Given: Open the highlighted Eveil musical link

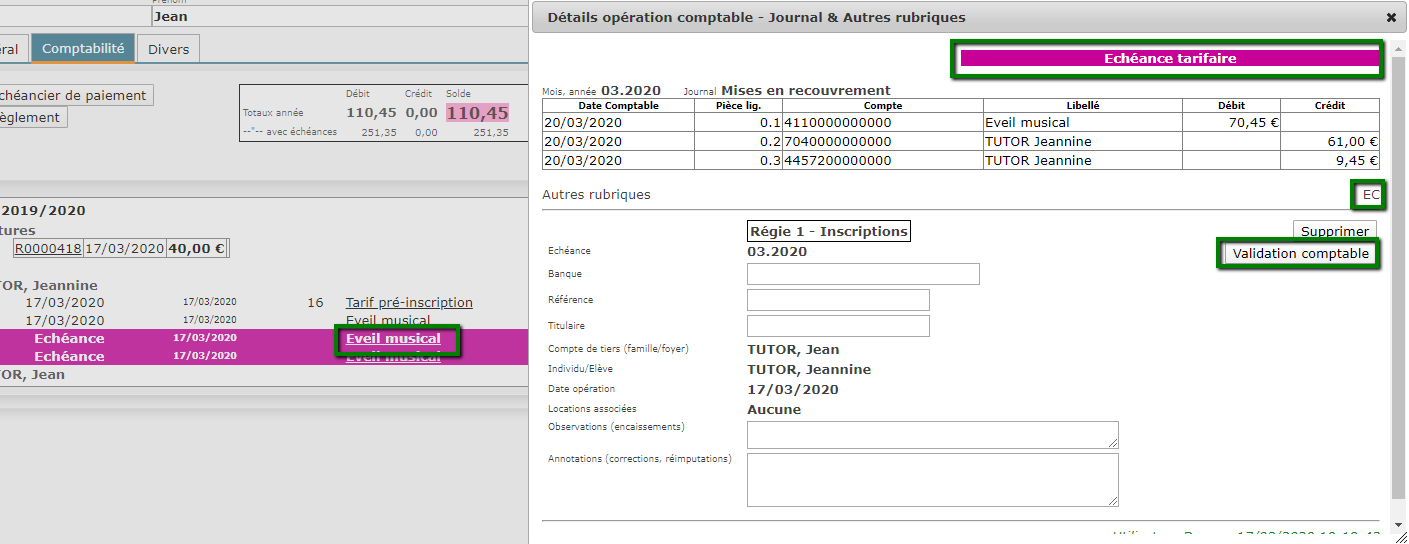Looking at the screenshot, I should pos(393,339).
